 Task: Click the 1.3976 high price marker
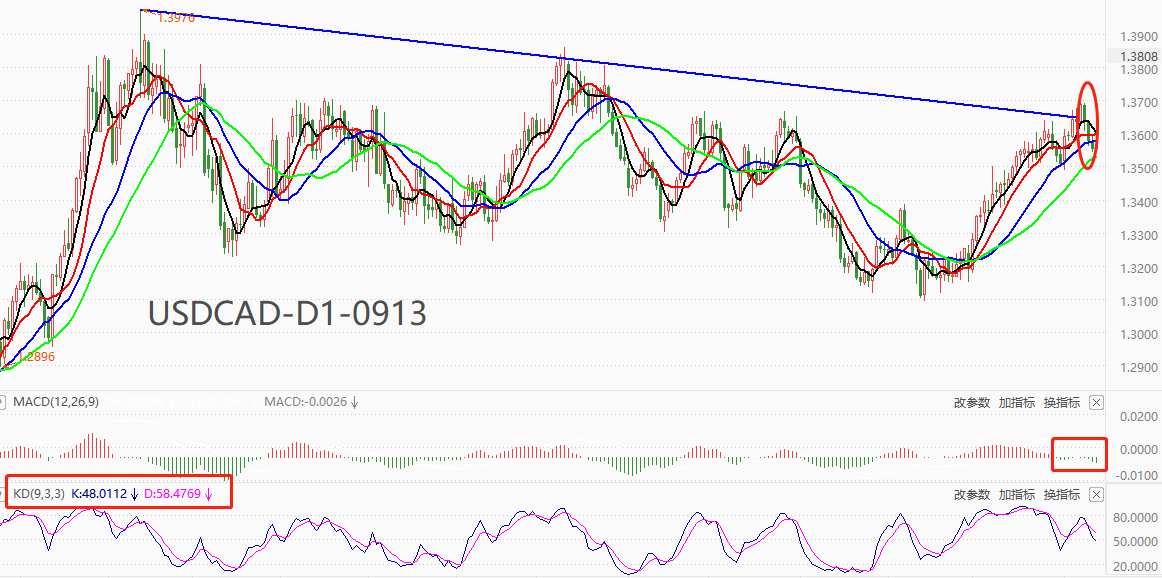[x=176, y=17]
